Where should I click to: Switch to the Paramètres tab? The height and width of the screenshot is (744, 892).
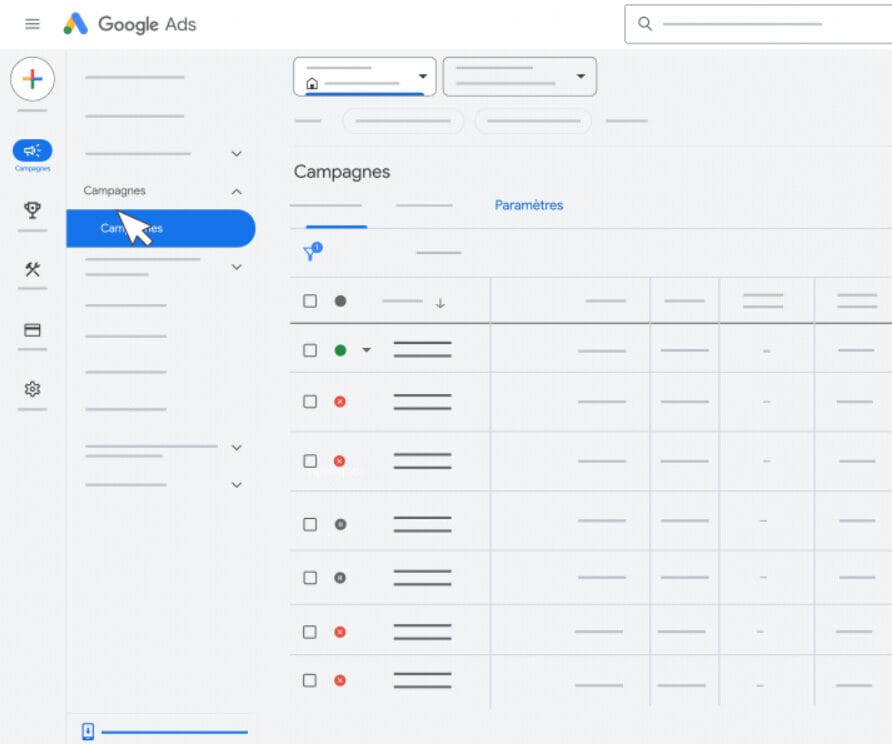point(529,205)
